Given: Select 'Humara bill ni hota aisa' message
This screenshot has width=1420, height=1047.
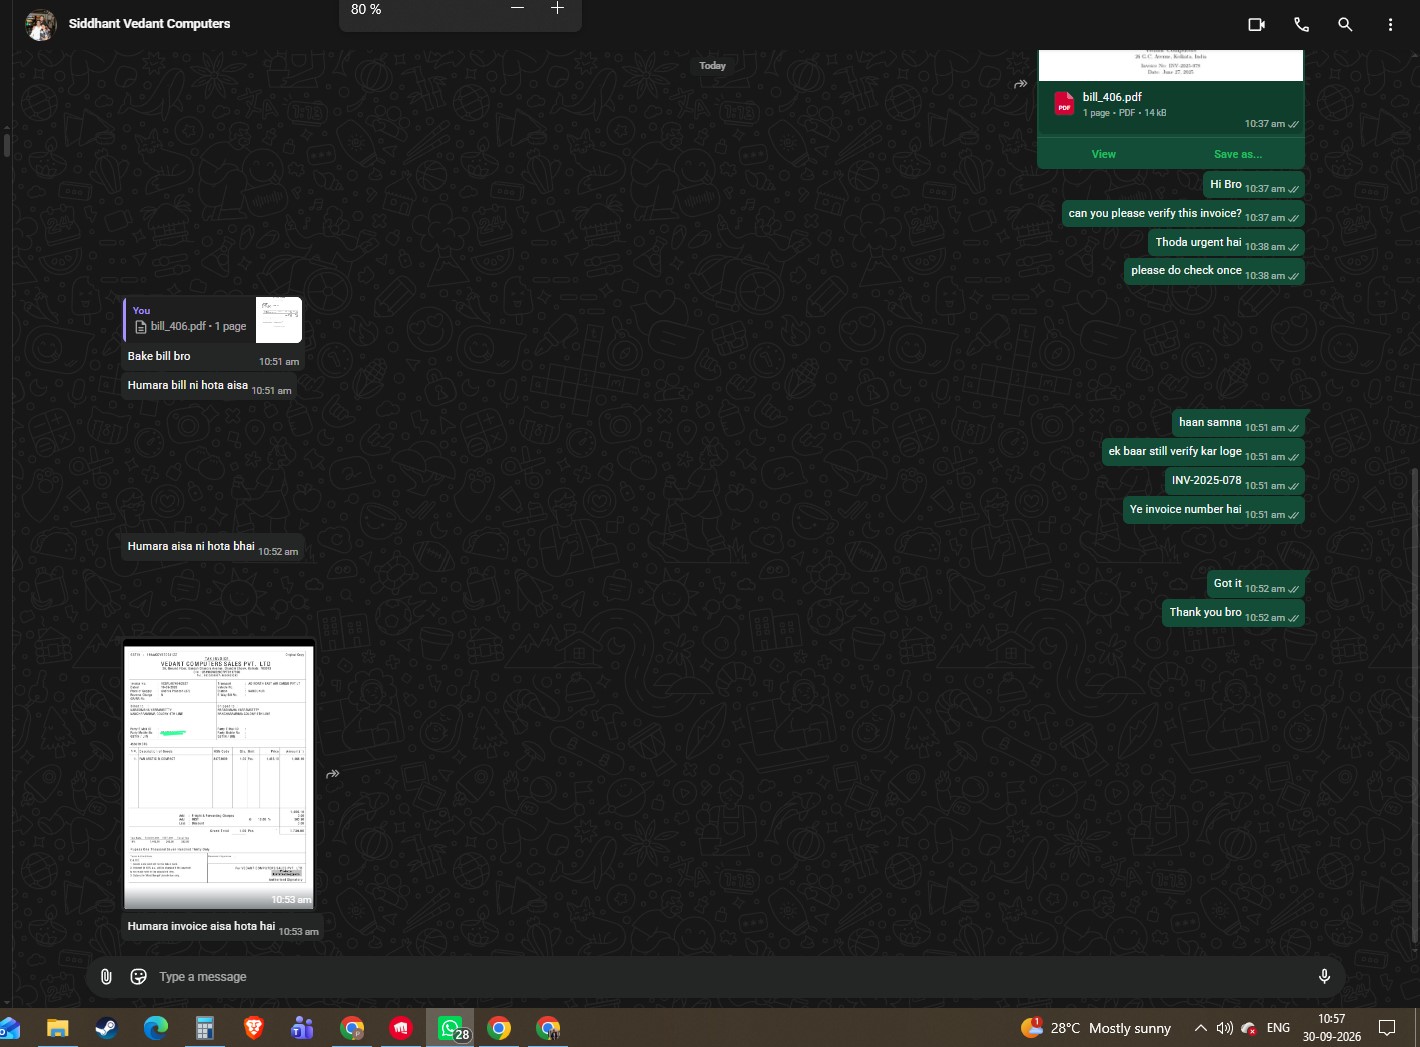Looking at the screenshot, I should [209, 386].
